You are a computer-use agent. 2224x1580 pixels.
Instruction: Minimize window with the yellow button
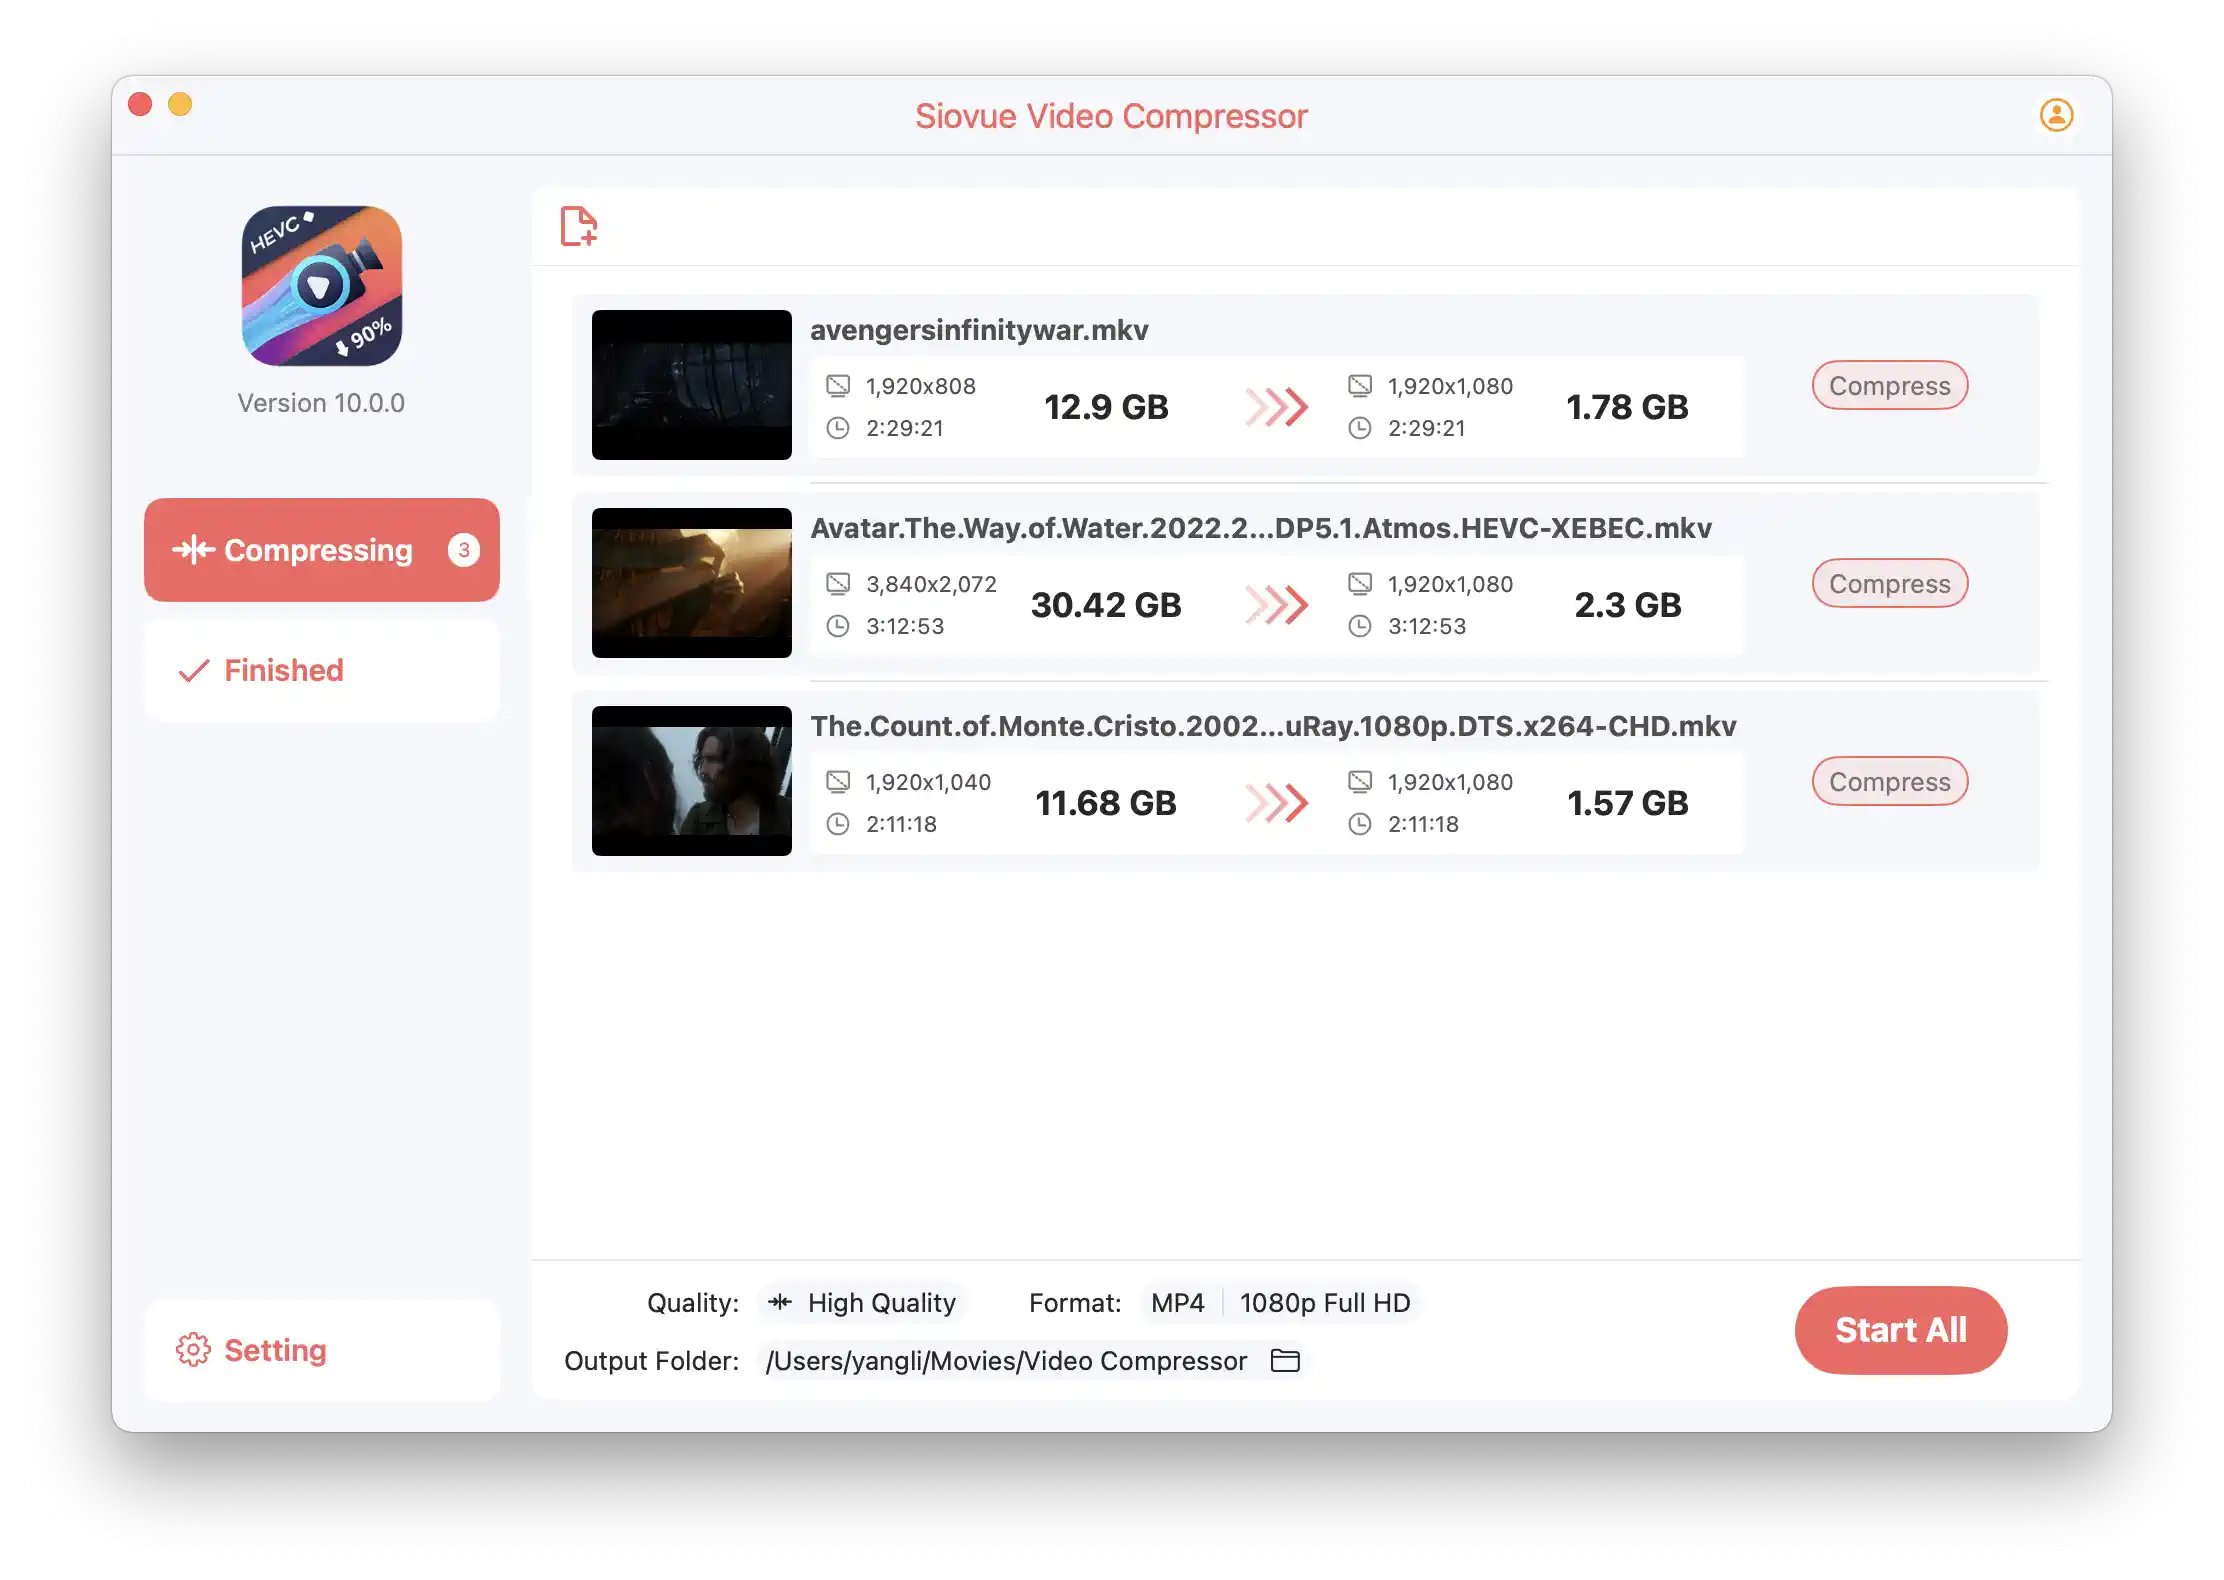coord(180,104)
